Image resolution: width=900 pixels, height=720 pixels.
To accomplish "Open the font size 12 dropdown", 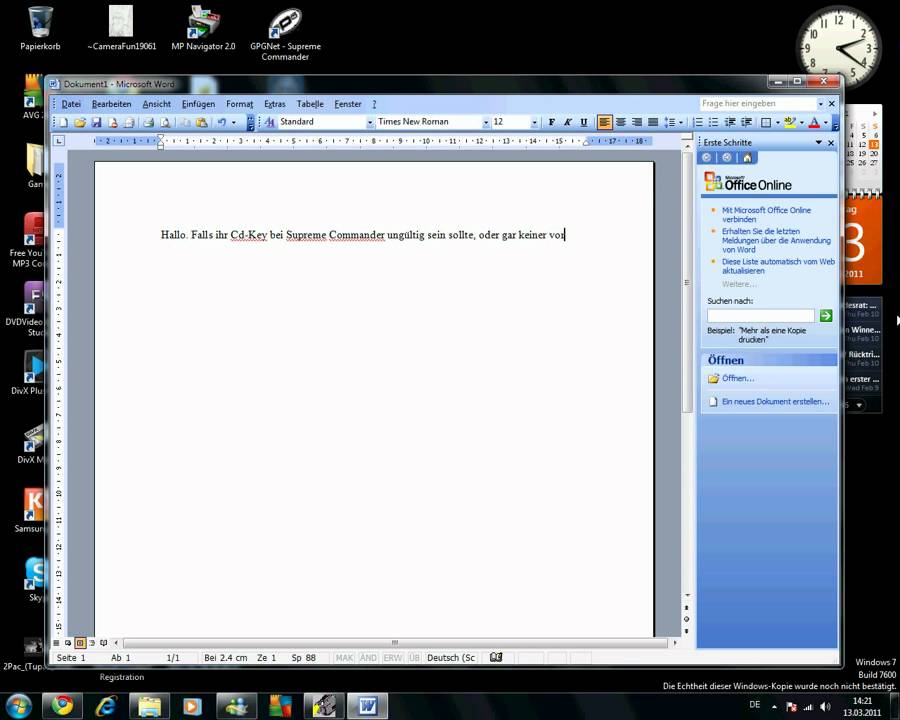I will click(x=534, y=122).
